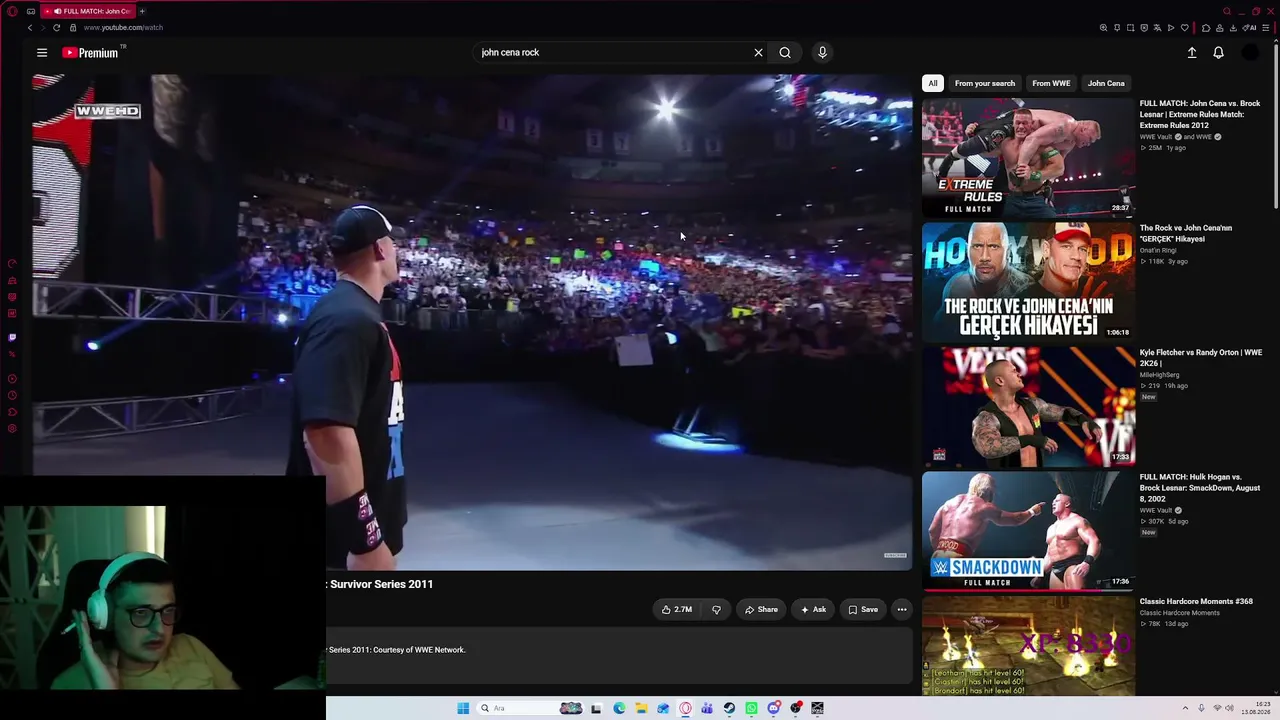
Task: Open title 'Kyle Fletcher vs Randy Orton | WWE 2K26'
Action: click(1201, 358)
